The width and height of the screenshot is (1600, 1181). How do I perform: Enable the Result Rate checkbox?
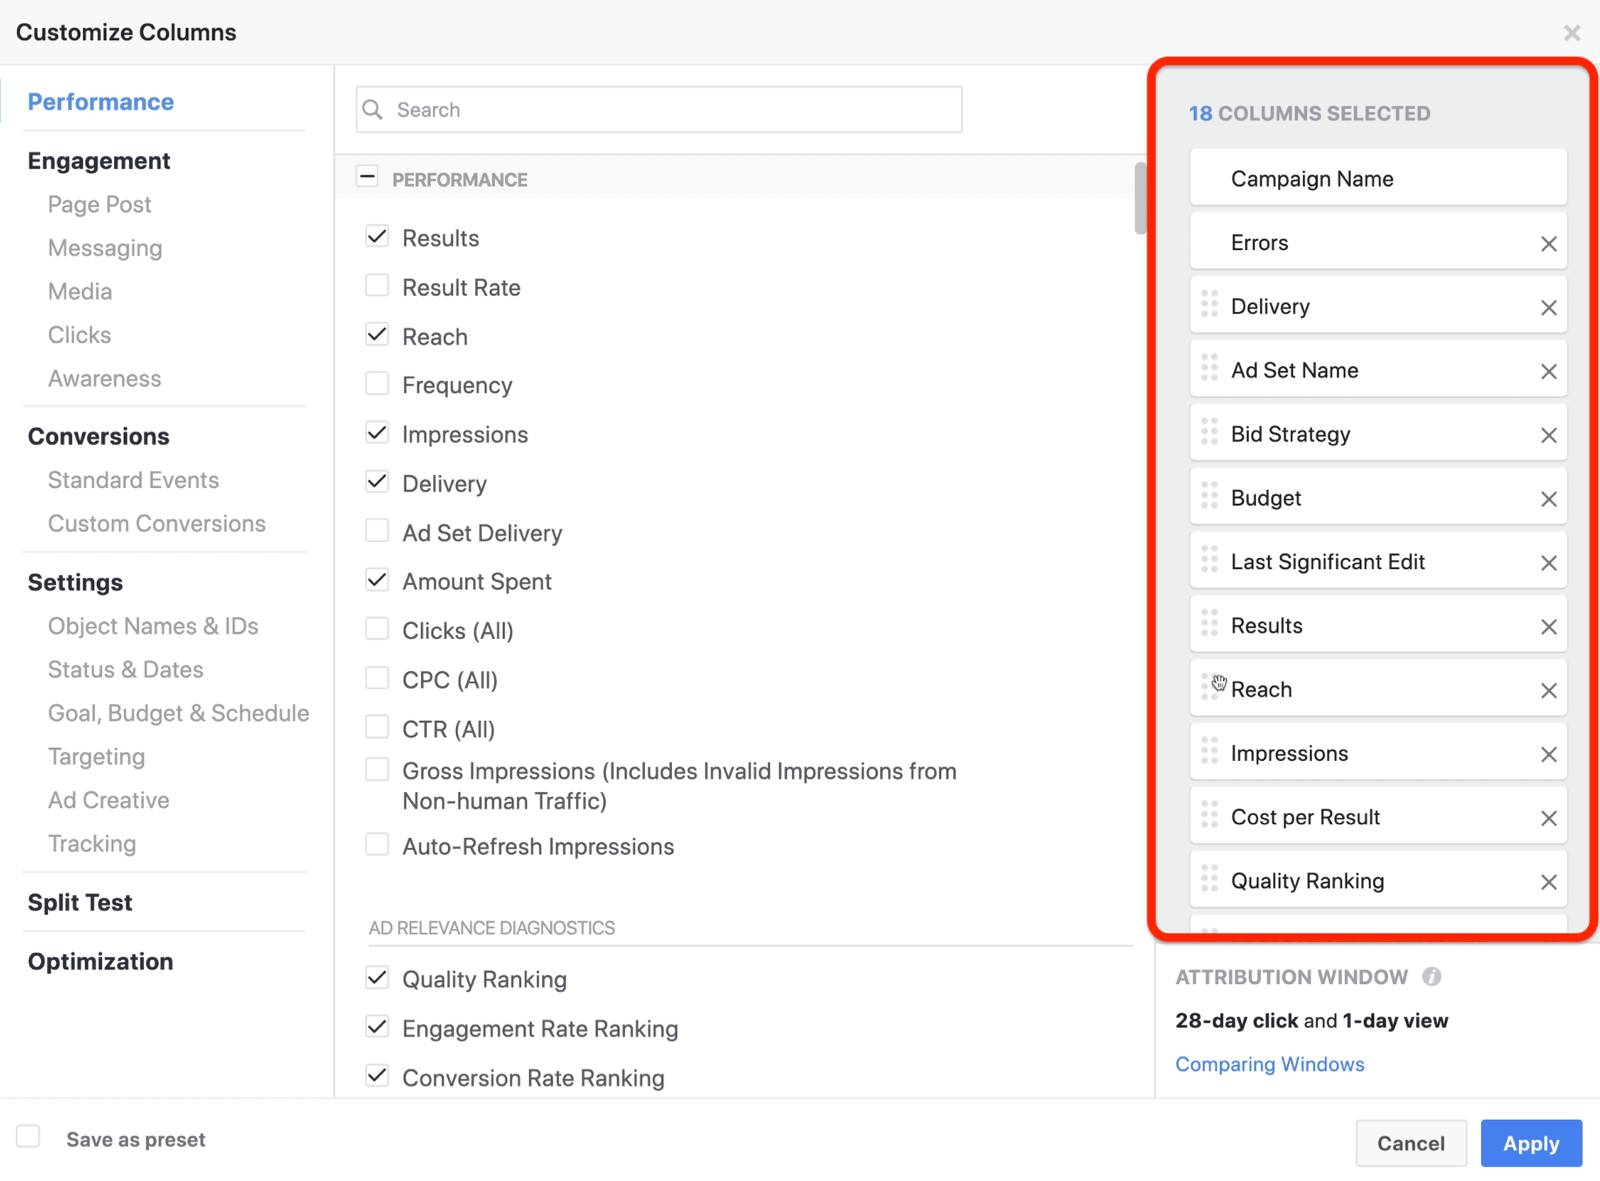[x=377, y=285]
